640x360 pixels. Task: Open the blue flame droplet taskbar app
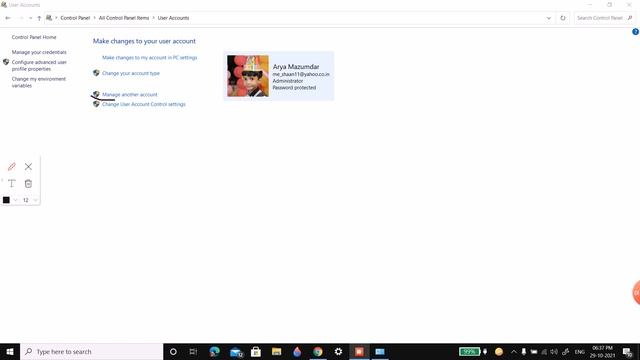pyautogui.click(x=297, y=351)
